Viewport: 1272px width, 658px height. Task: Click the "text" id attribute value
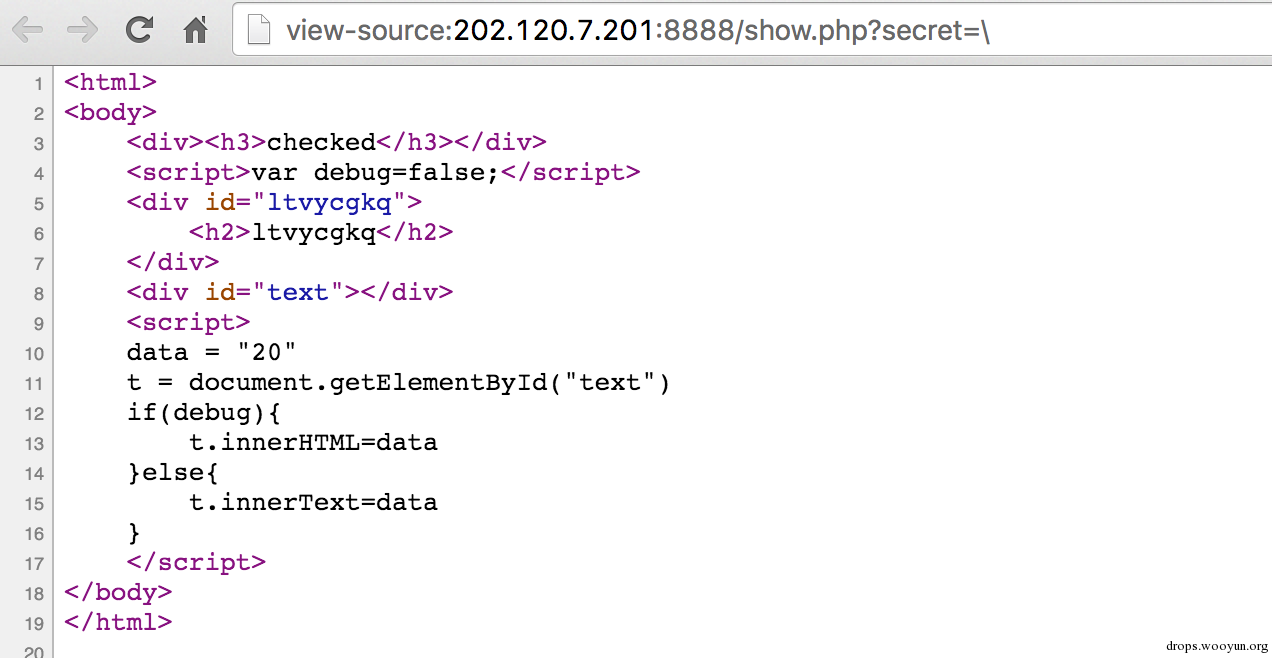coord(298,292)
